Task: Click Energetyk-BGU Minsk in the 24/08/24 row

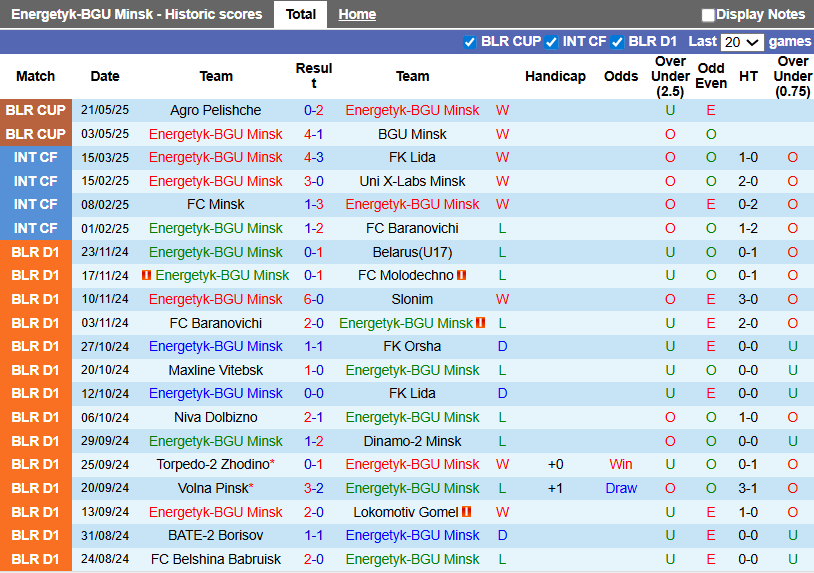Action: click(412, 559)
